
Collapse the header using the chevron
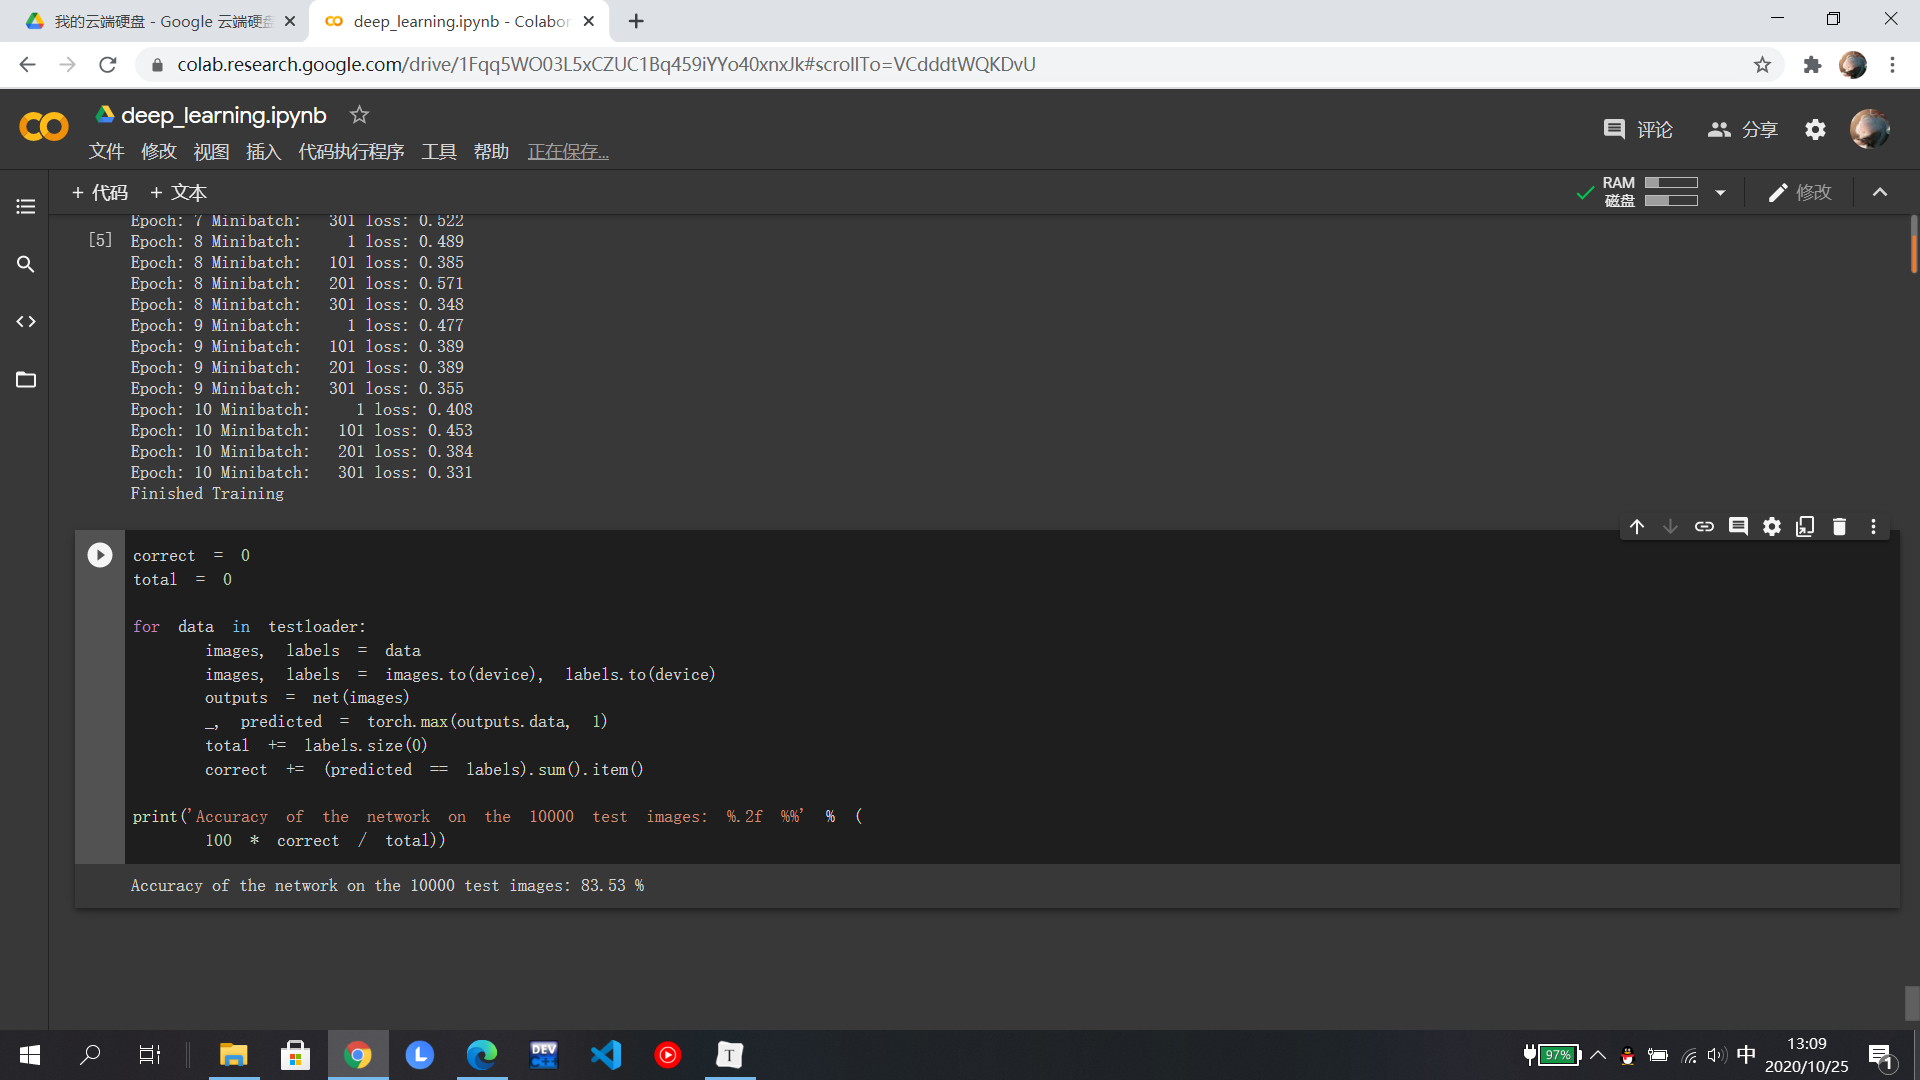[1880, 192]
